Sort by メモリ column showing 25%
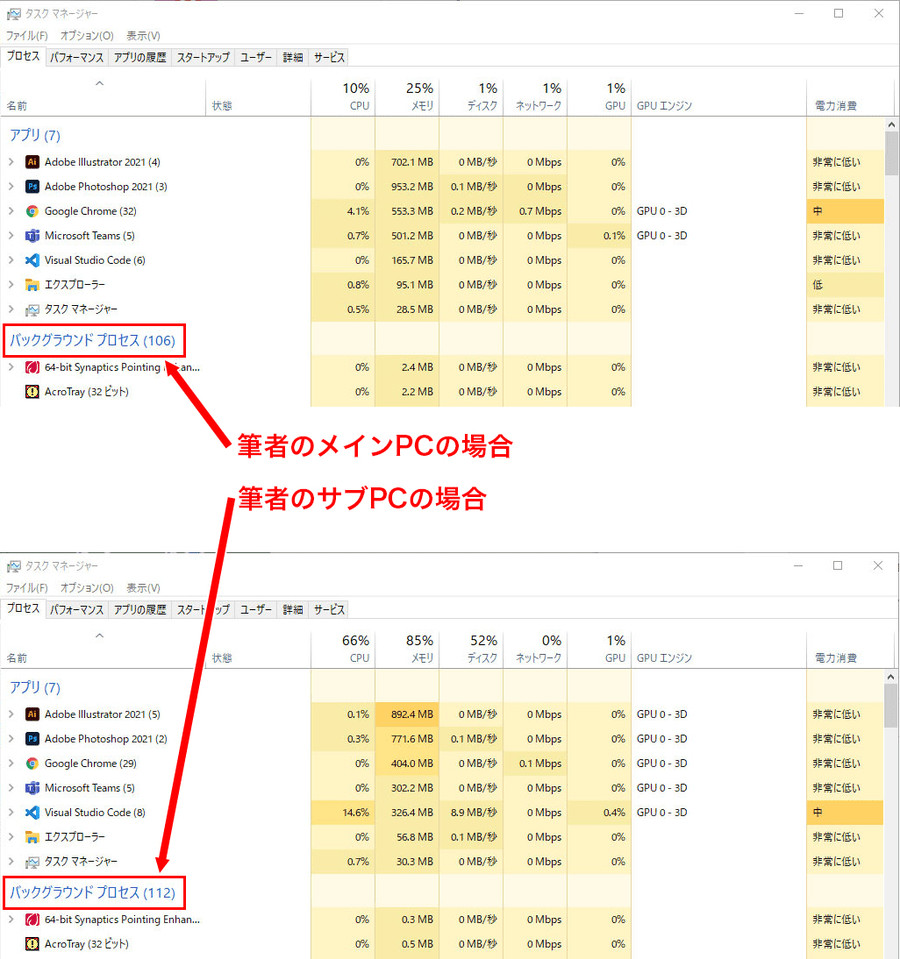This screenshot has height=959, width=900. click(407, 97)
